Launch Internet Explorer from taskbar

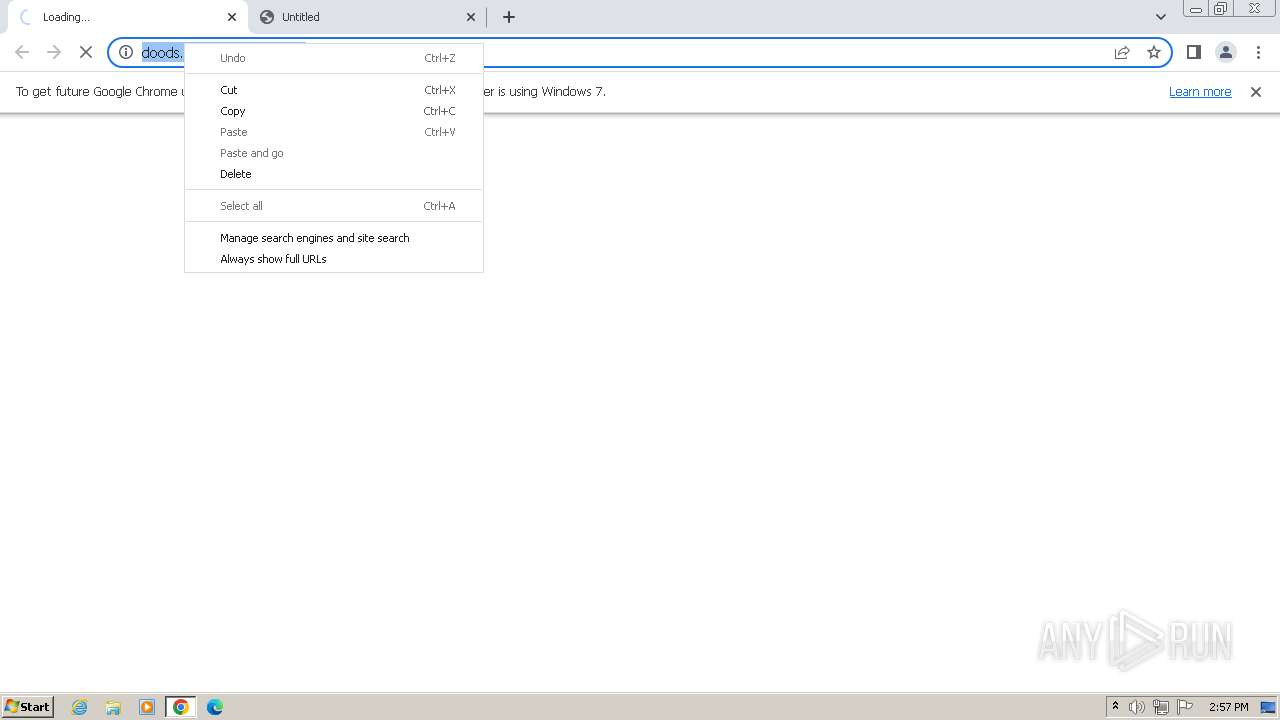80,707
